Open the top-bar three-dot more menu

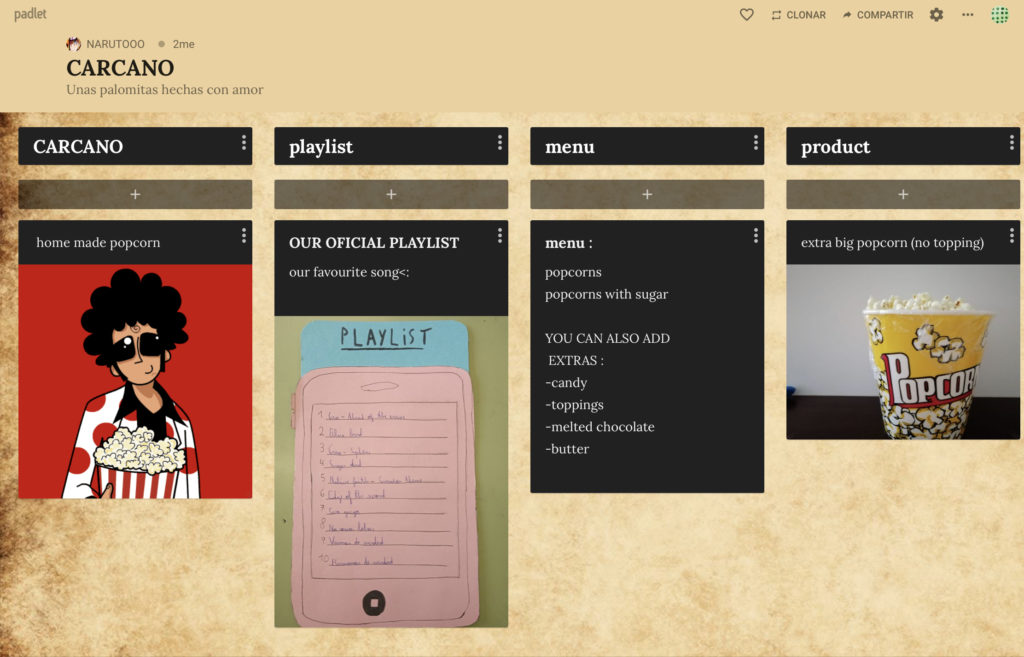pos(967,15)
